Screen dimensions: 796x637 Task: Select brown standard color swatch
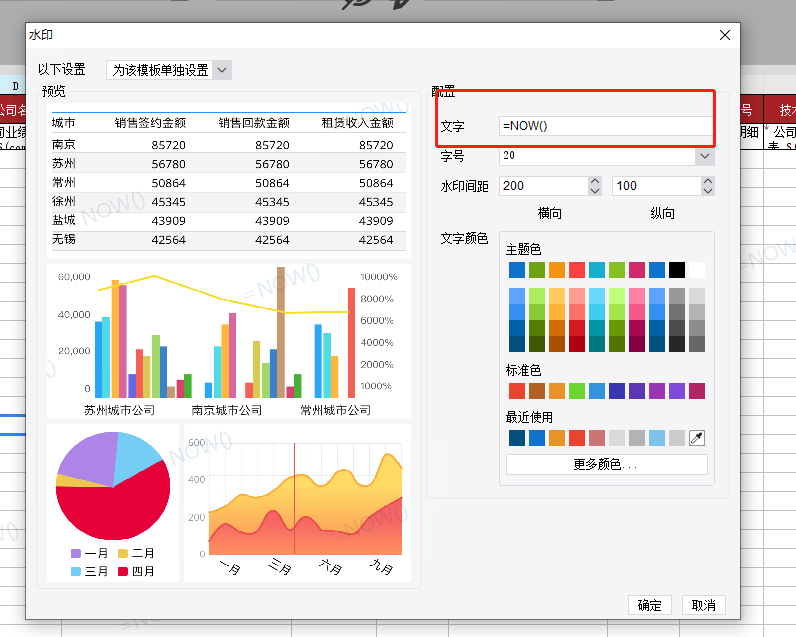point(537,391)
